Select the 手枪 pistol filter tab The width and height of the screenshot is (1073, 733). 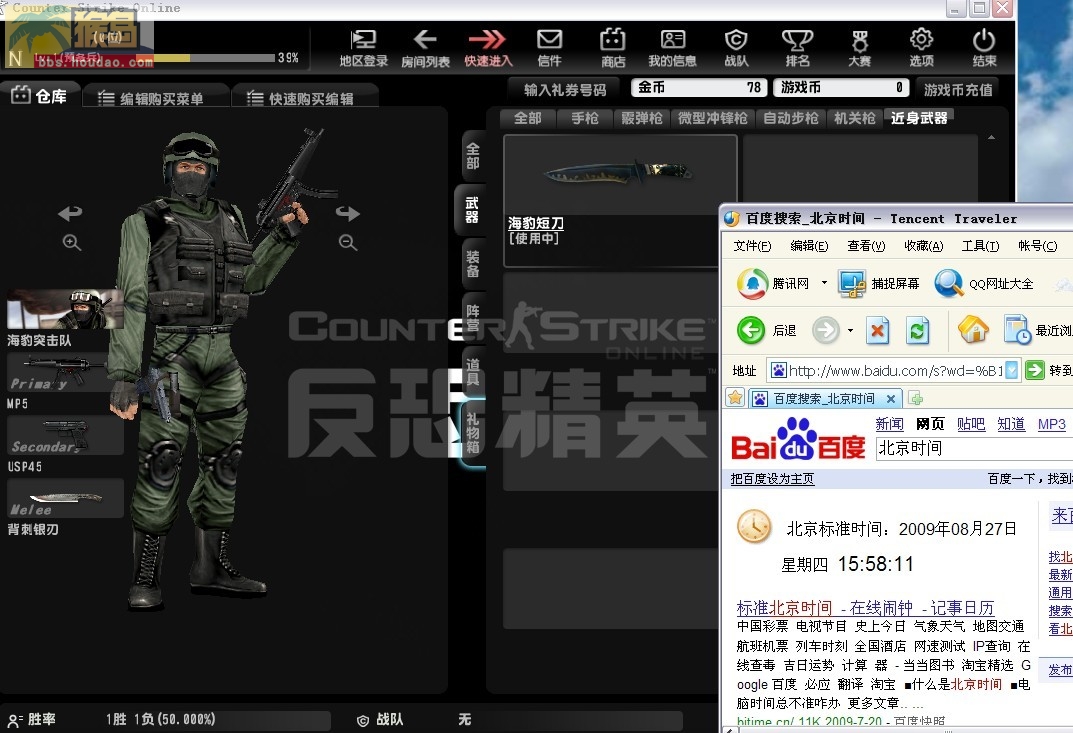[x=585, y=118]
